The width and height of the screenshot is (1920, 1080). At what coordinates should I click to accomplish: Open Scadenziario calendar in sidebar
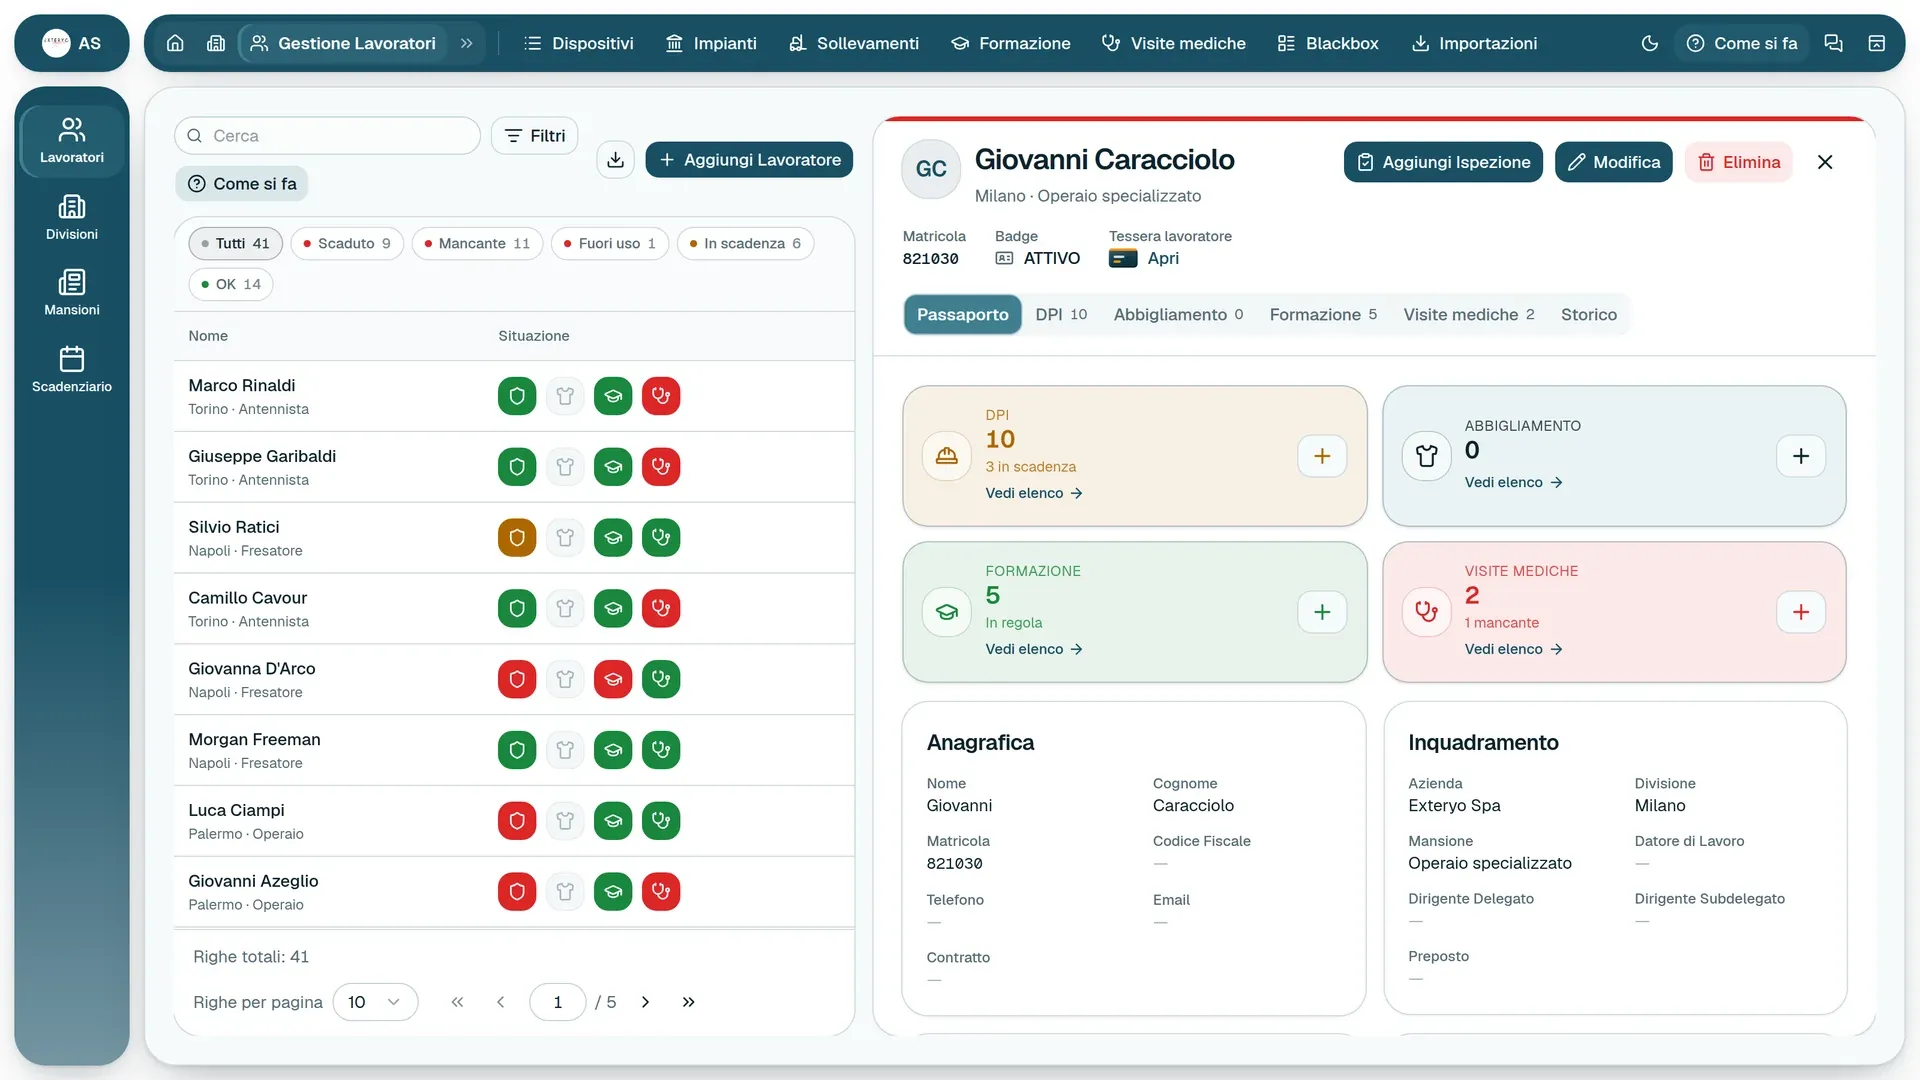pos(72,369)
